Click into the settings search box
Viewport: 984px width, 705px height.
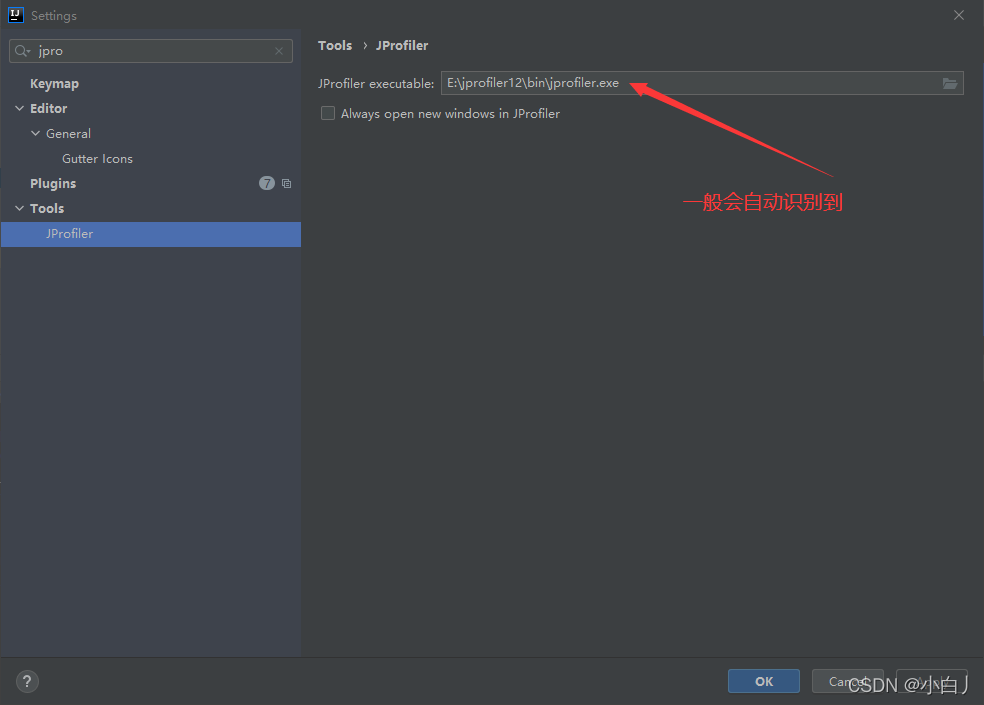151,51
